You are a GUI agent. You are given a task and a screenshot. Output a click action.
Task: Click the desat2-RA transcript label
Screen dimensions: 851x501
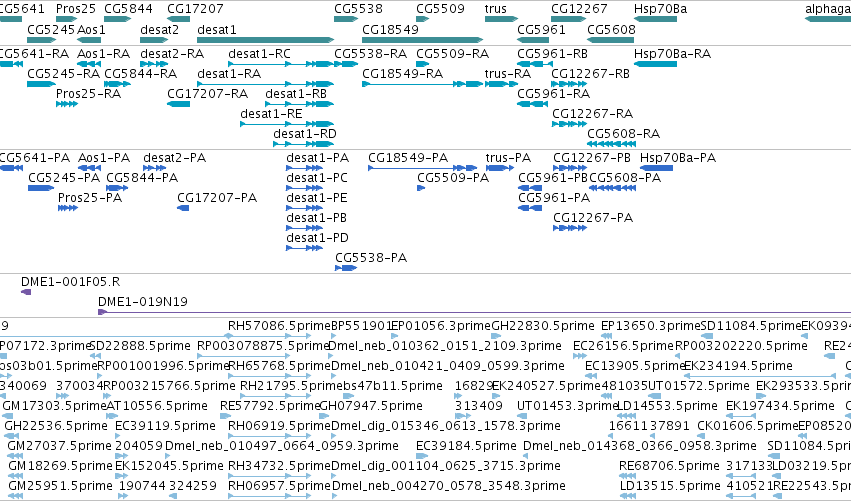[172, 54]
